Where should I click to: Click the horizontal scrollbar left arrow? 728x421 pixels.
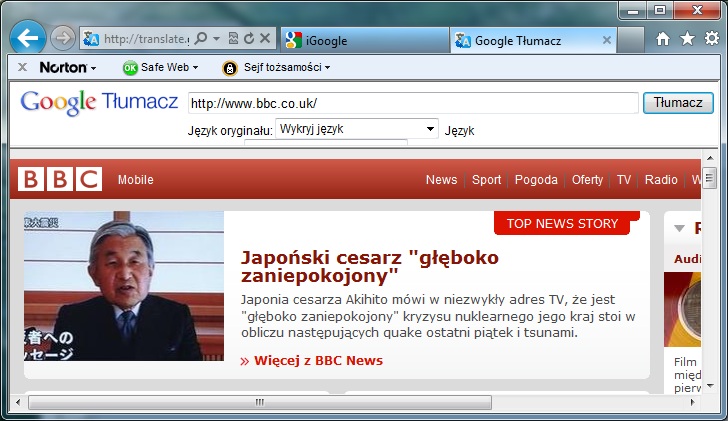[18, 402]
